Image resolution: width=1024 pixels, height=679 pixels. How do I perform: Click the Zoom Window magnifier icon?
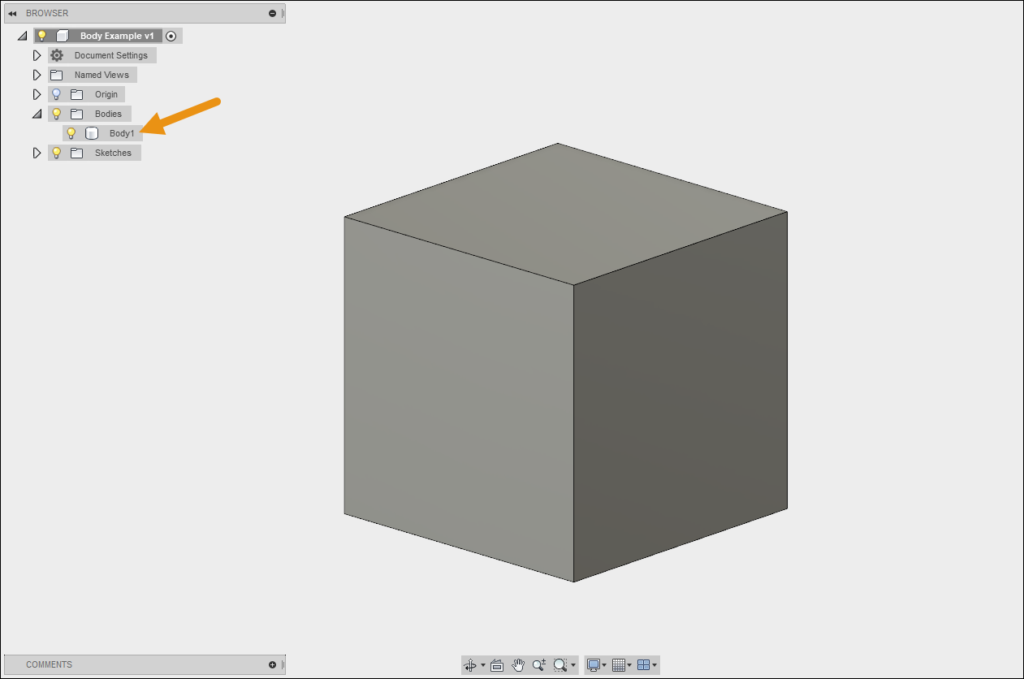tap(560, 665)
